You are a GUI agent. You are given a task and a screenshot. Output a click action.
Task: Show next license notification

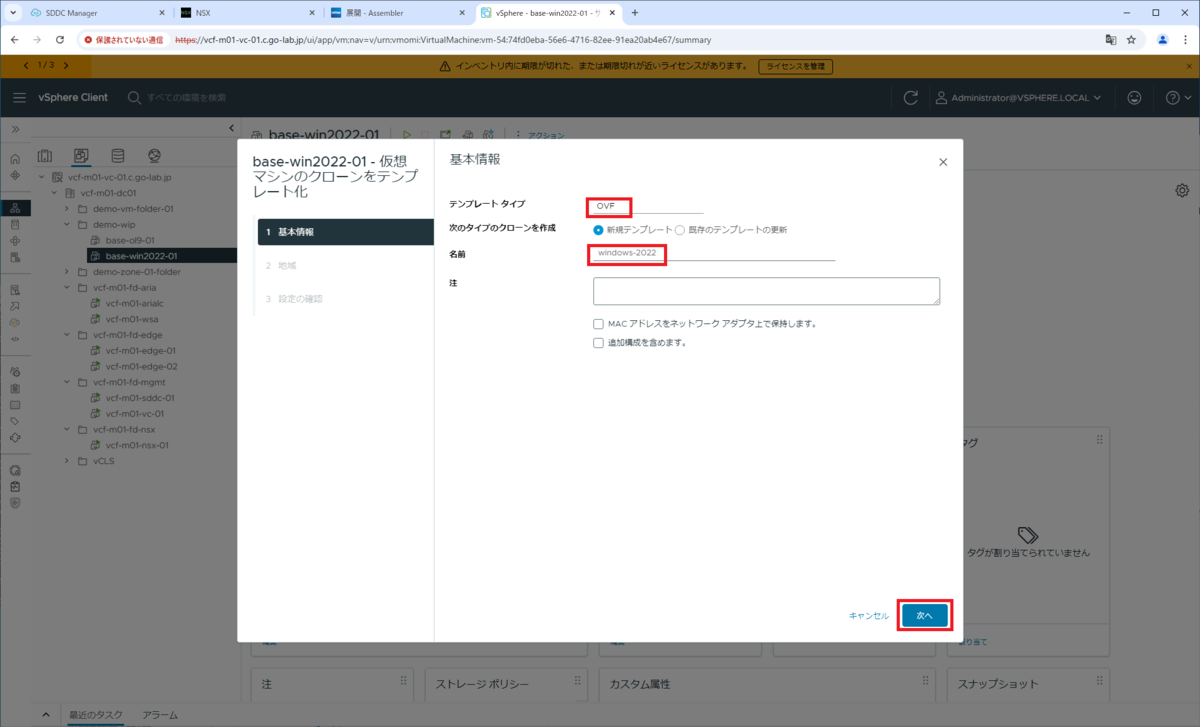65,65
